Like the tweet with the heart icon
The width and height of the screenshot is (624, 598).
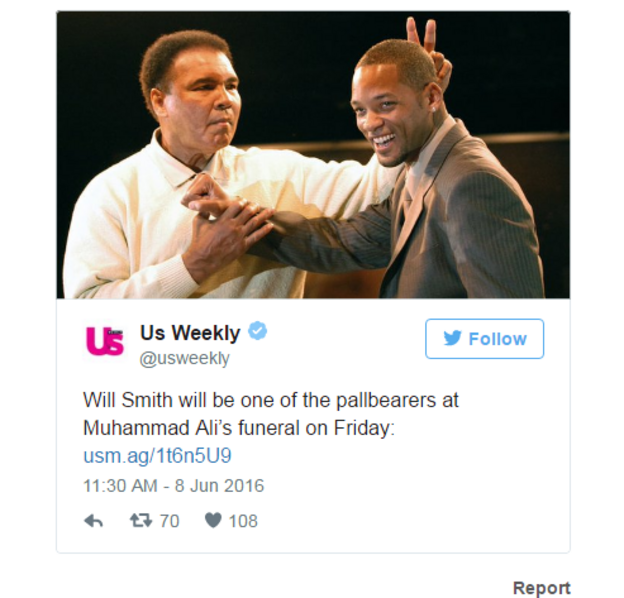(213, 520)
